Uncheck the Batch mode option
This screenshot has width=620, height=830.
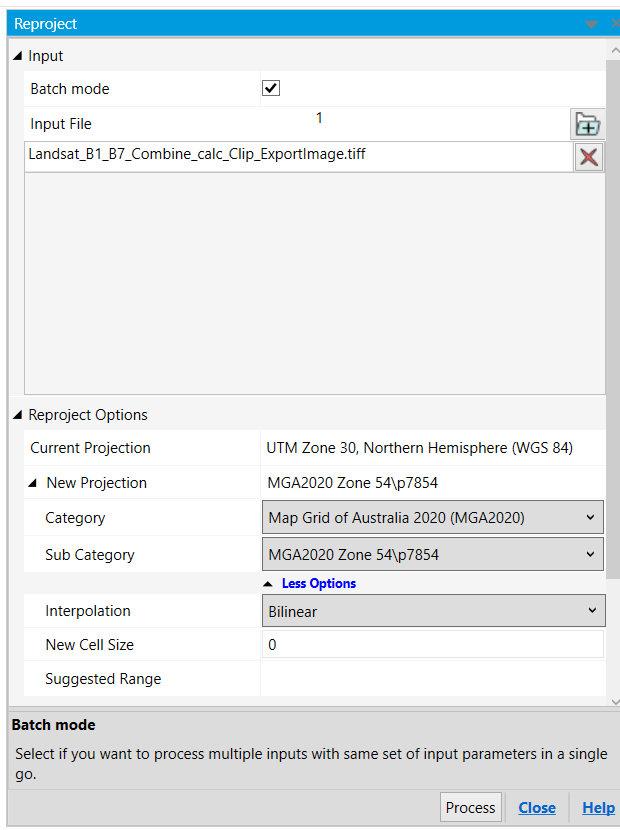pos(270,88)
